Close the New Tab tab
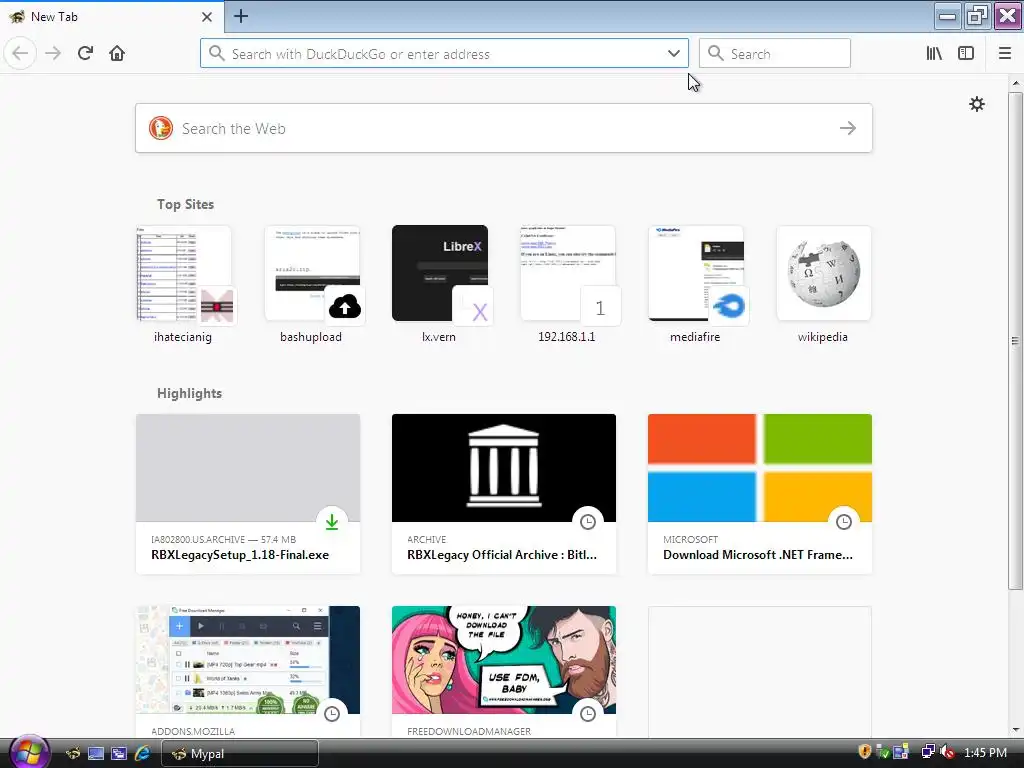The image size is (1024, 768). point(206,17)
